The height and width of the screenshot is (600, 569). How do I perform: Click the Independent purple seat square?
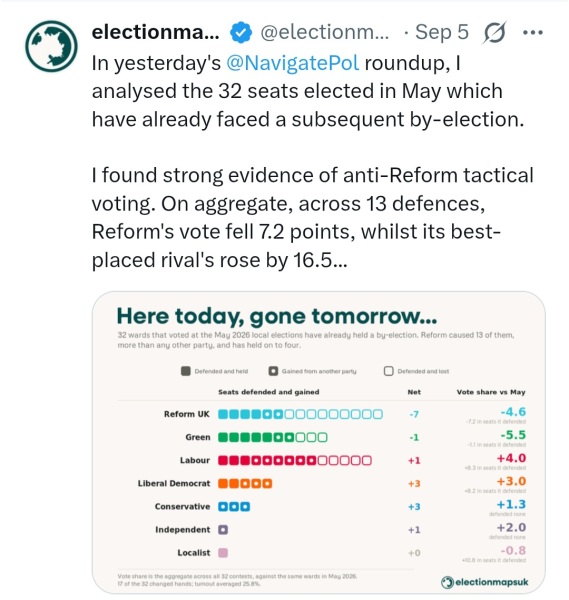(x=223, y=530)
